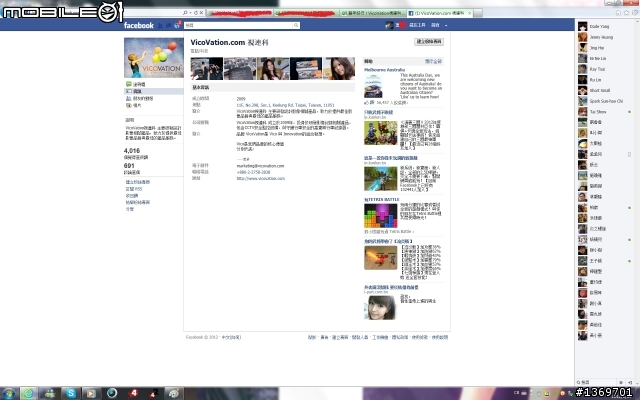Click the marketing@vicovation.com email text
The image size is (640, 400).
tap(260, 166)
